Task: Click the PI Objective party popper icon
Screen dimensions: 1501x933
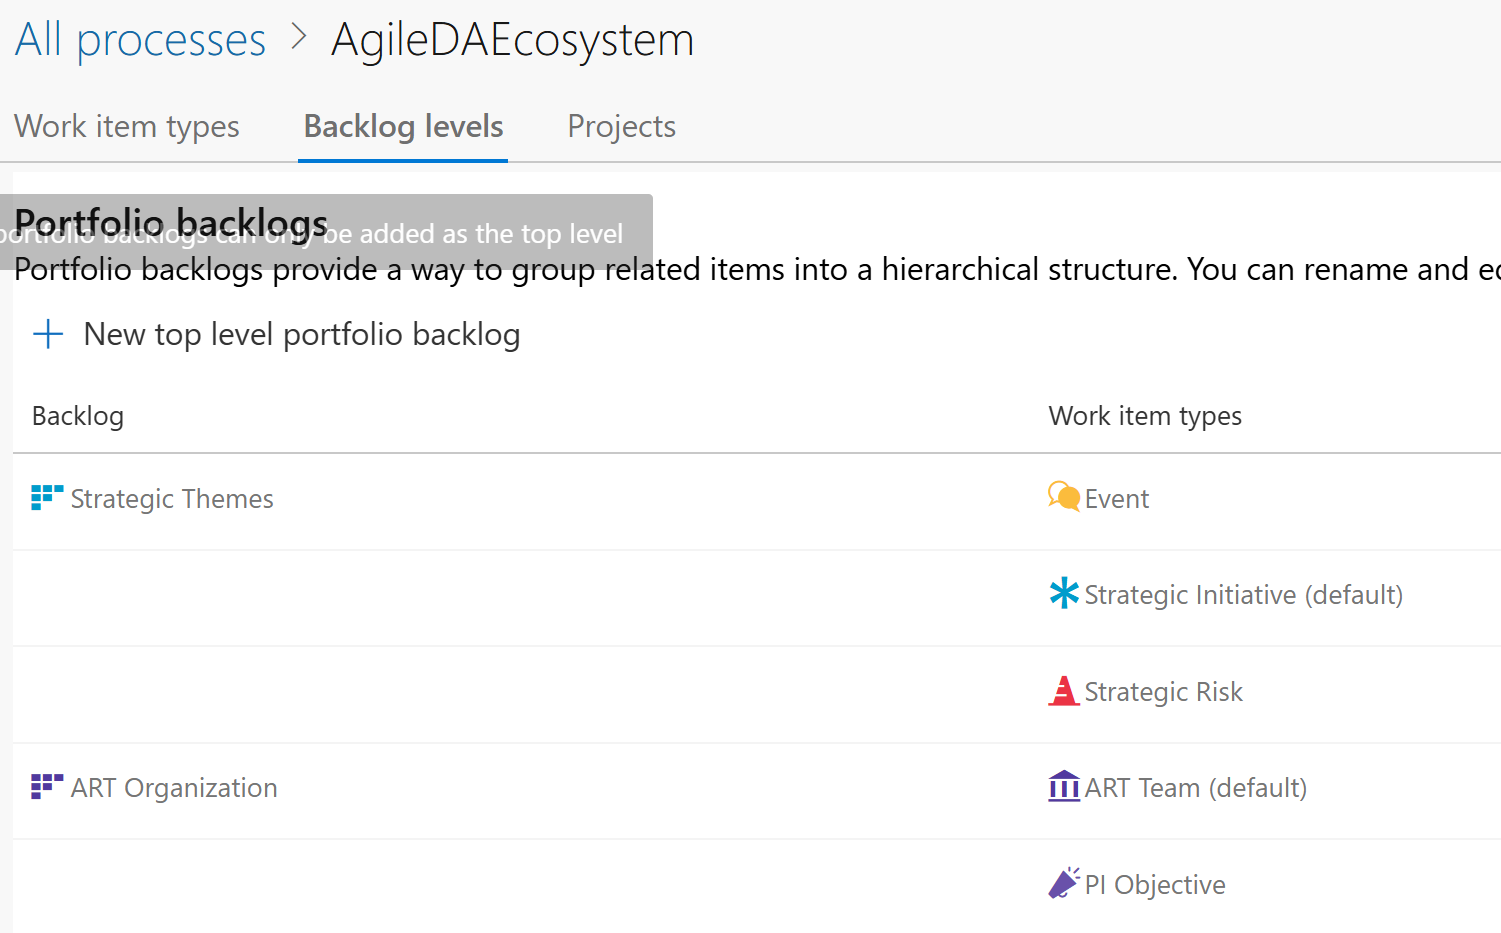Action: [x=1064, y=883]
